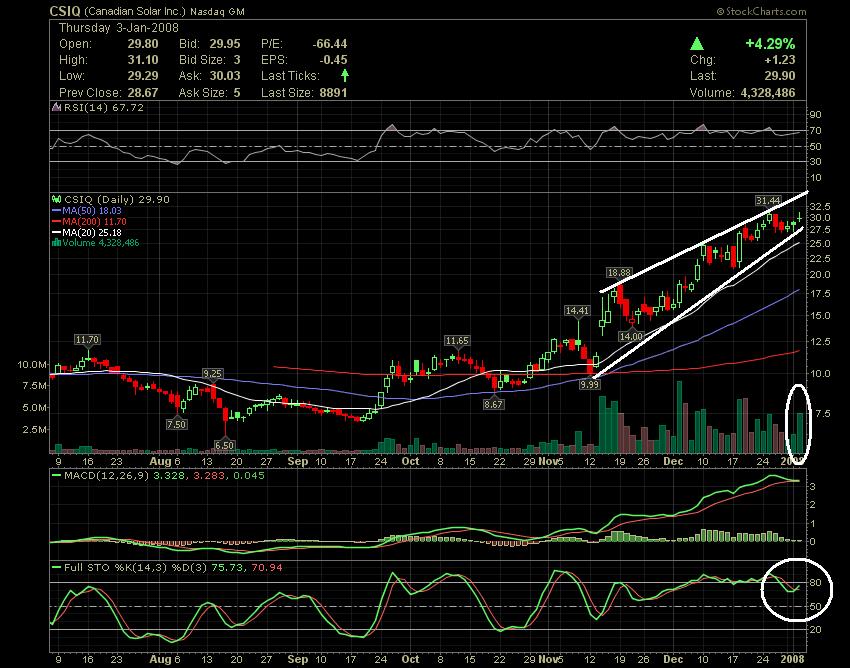Click the Ask value 30.03
850x668 pixels.
[x=224, y=76]
